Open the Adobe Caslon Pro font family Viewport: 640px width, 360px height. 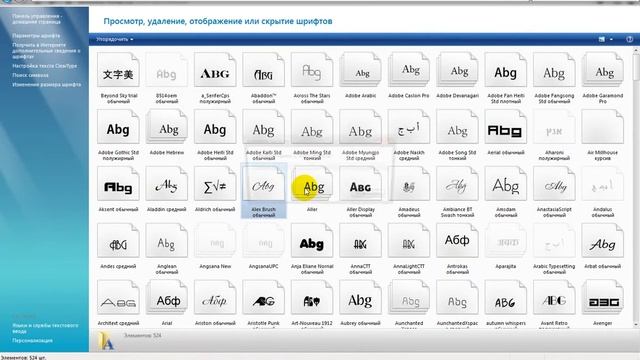point(409,70)
